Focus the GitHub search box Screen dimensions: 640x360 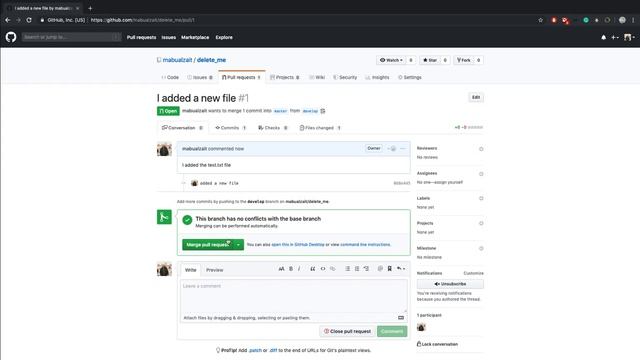[x=71, y=37]
